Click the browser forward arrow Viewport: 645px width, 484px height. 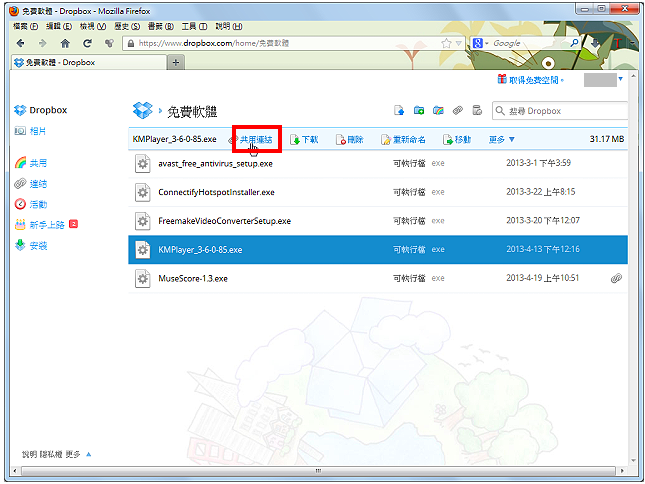coord(42,43)
